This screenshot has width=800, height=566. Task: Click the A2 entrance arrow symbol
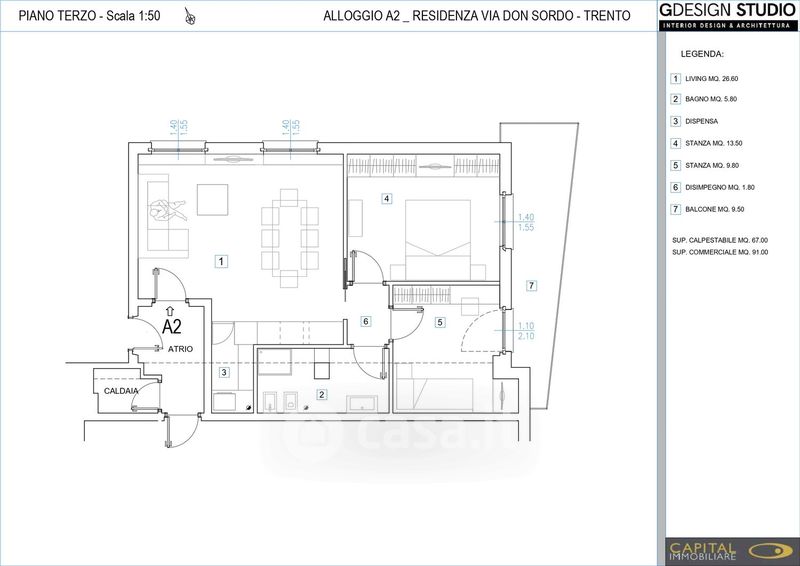(170, 310)
